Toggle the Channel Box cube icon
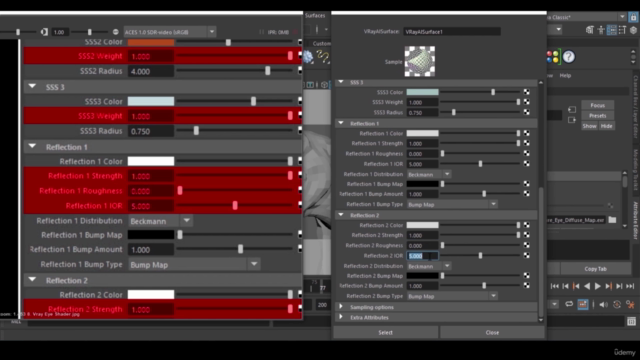The height and width of the screenshot is (360, 640). pyautogui.click(x=633, y=30)
